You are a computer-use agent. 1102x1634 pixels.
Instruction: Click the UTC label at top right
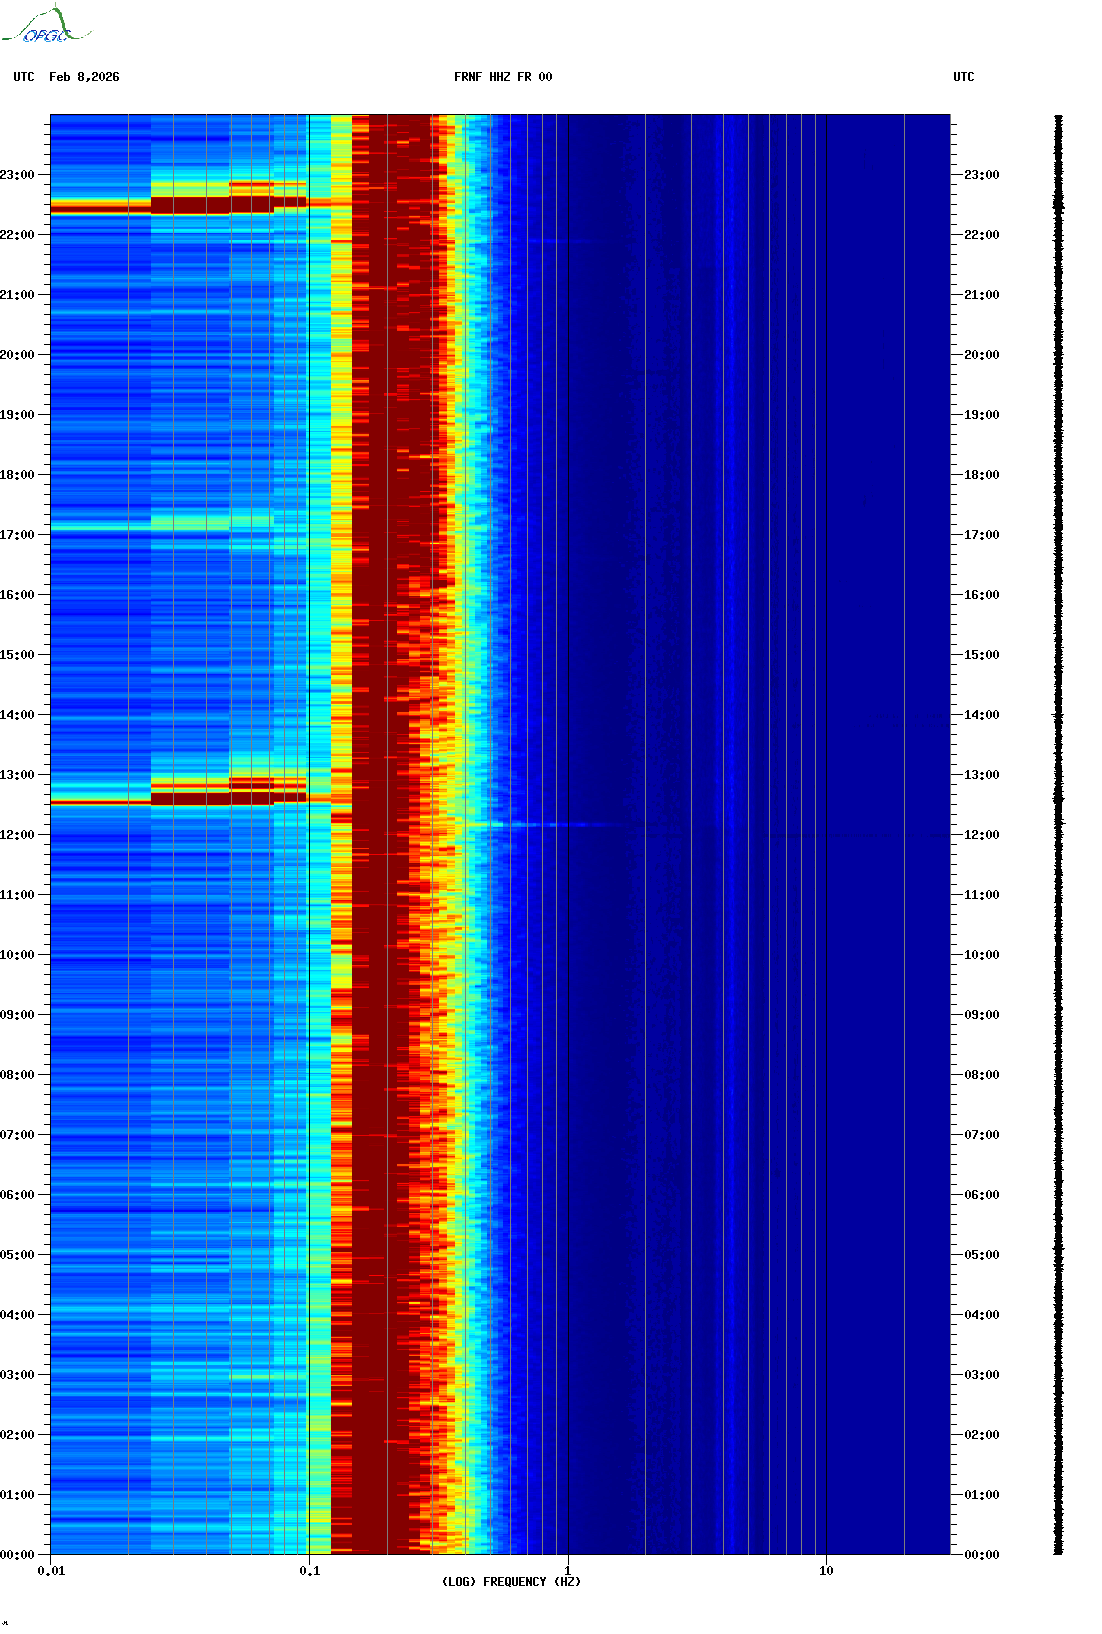tap(963, 77)
